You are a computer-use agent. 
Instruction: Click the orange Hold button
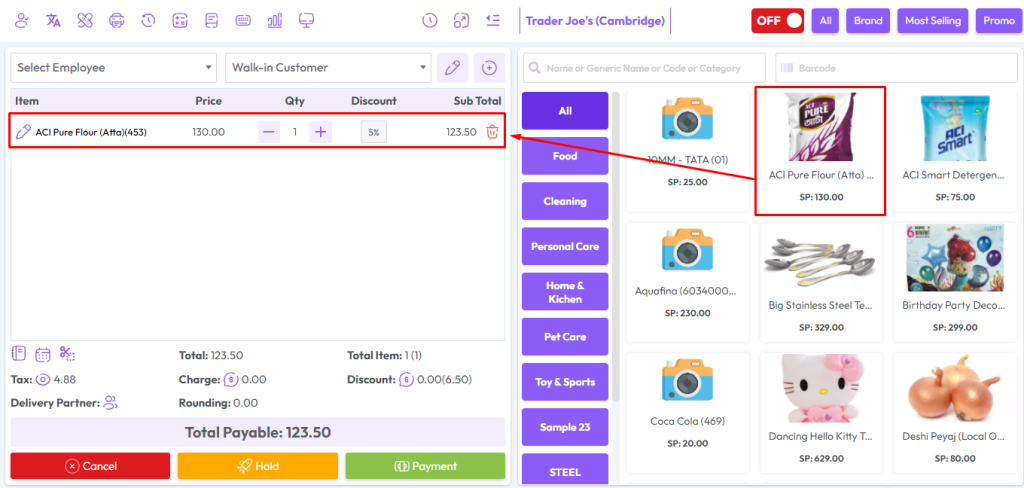258,466
